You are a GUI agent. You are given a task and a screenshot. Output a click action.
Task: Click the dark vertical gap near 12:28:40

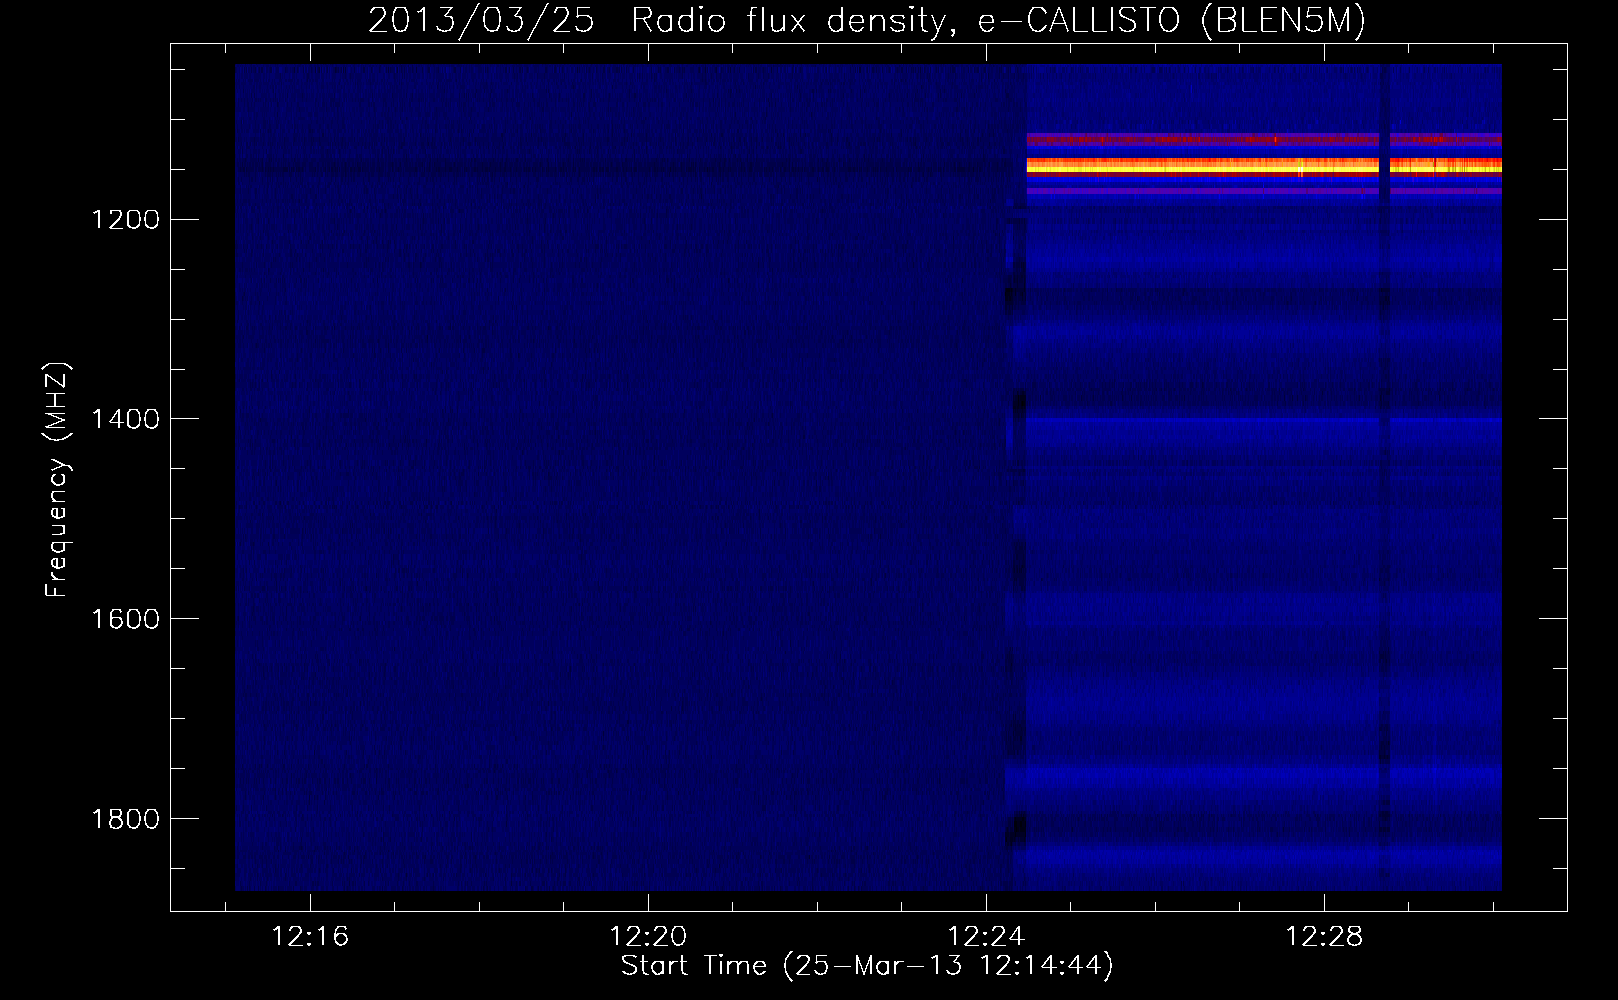(1385, 477)
